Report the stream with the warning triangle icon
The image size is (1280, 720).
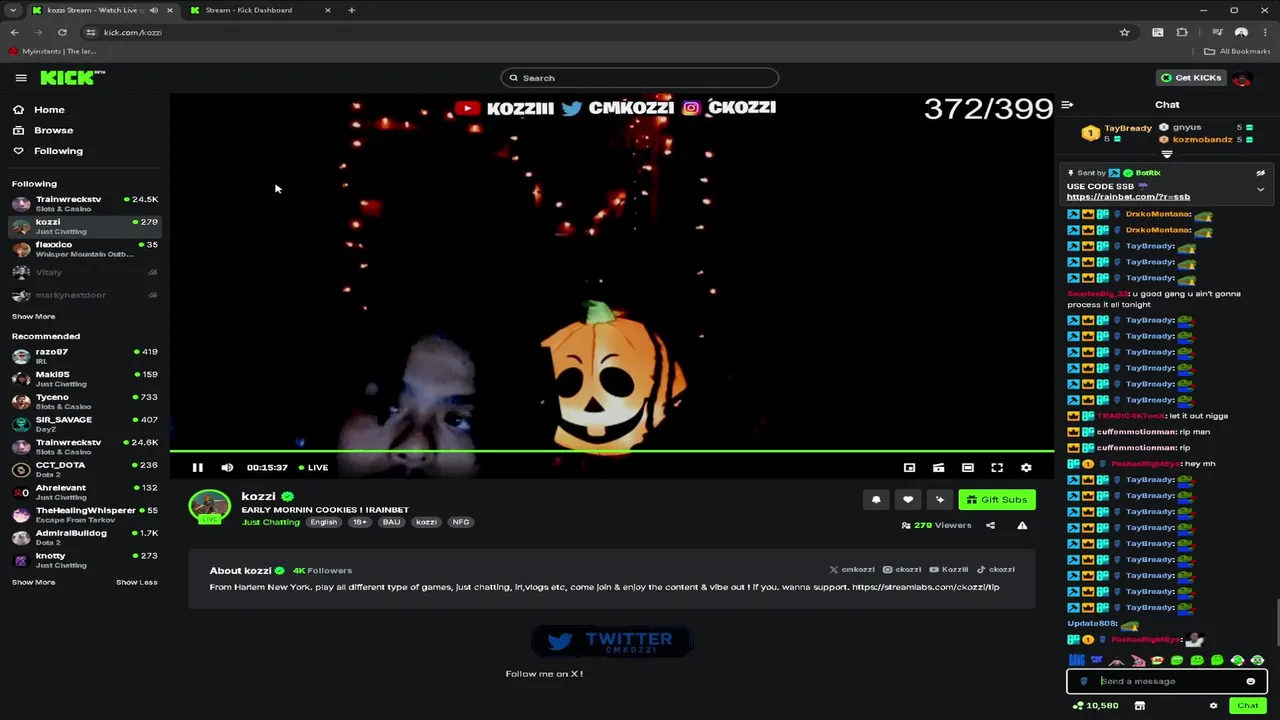[x=1022, y=525]
